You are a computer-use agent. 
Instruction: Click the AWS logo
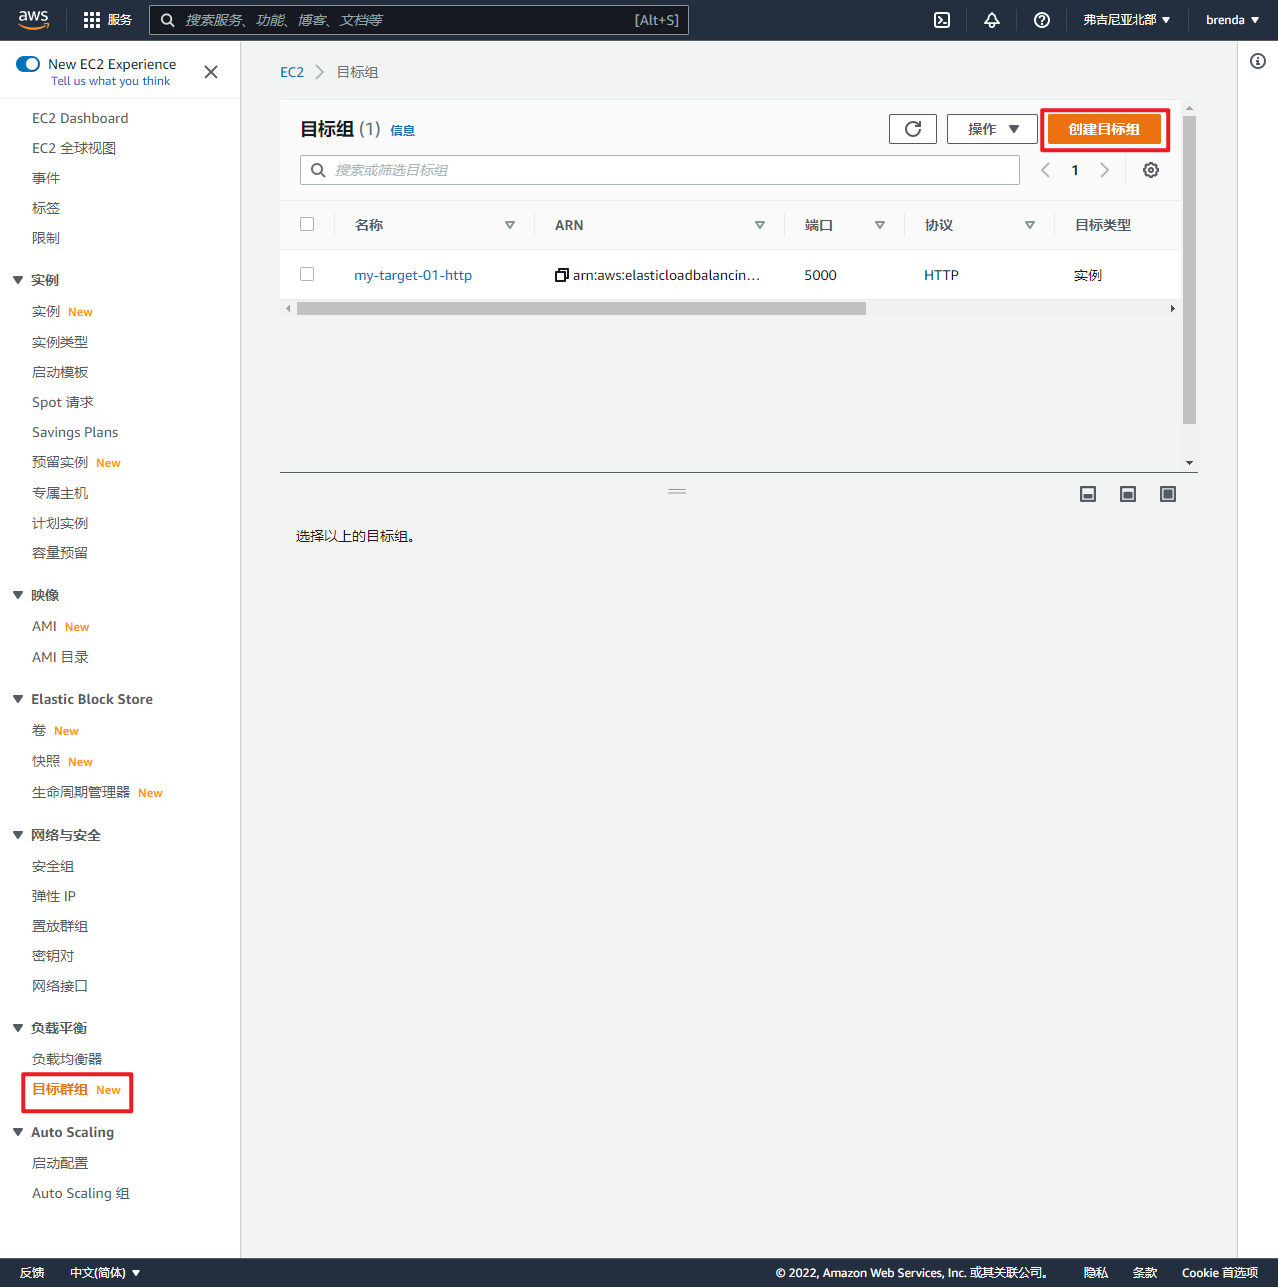pos(34,20)
